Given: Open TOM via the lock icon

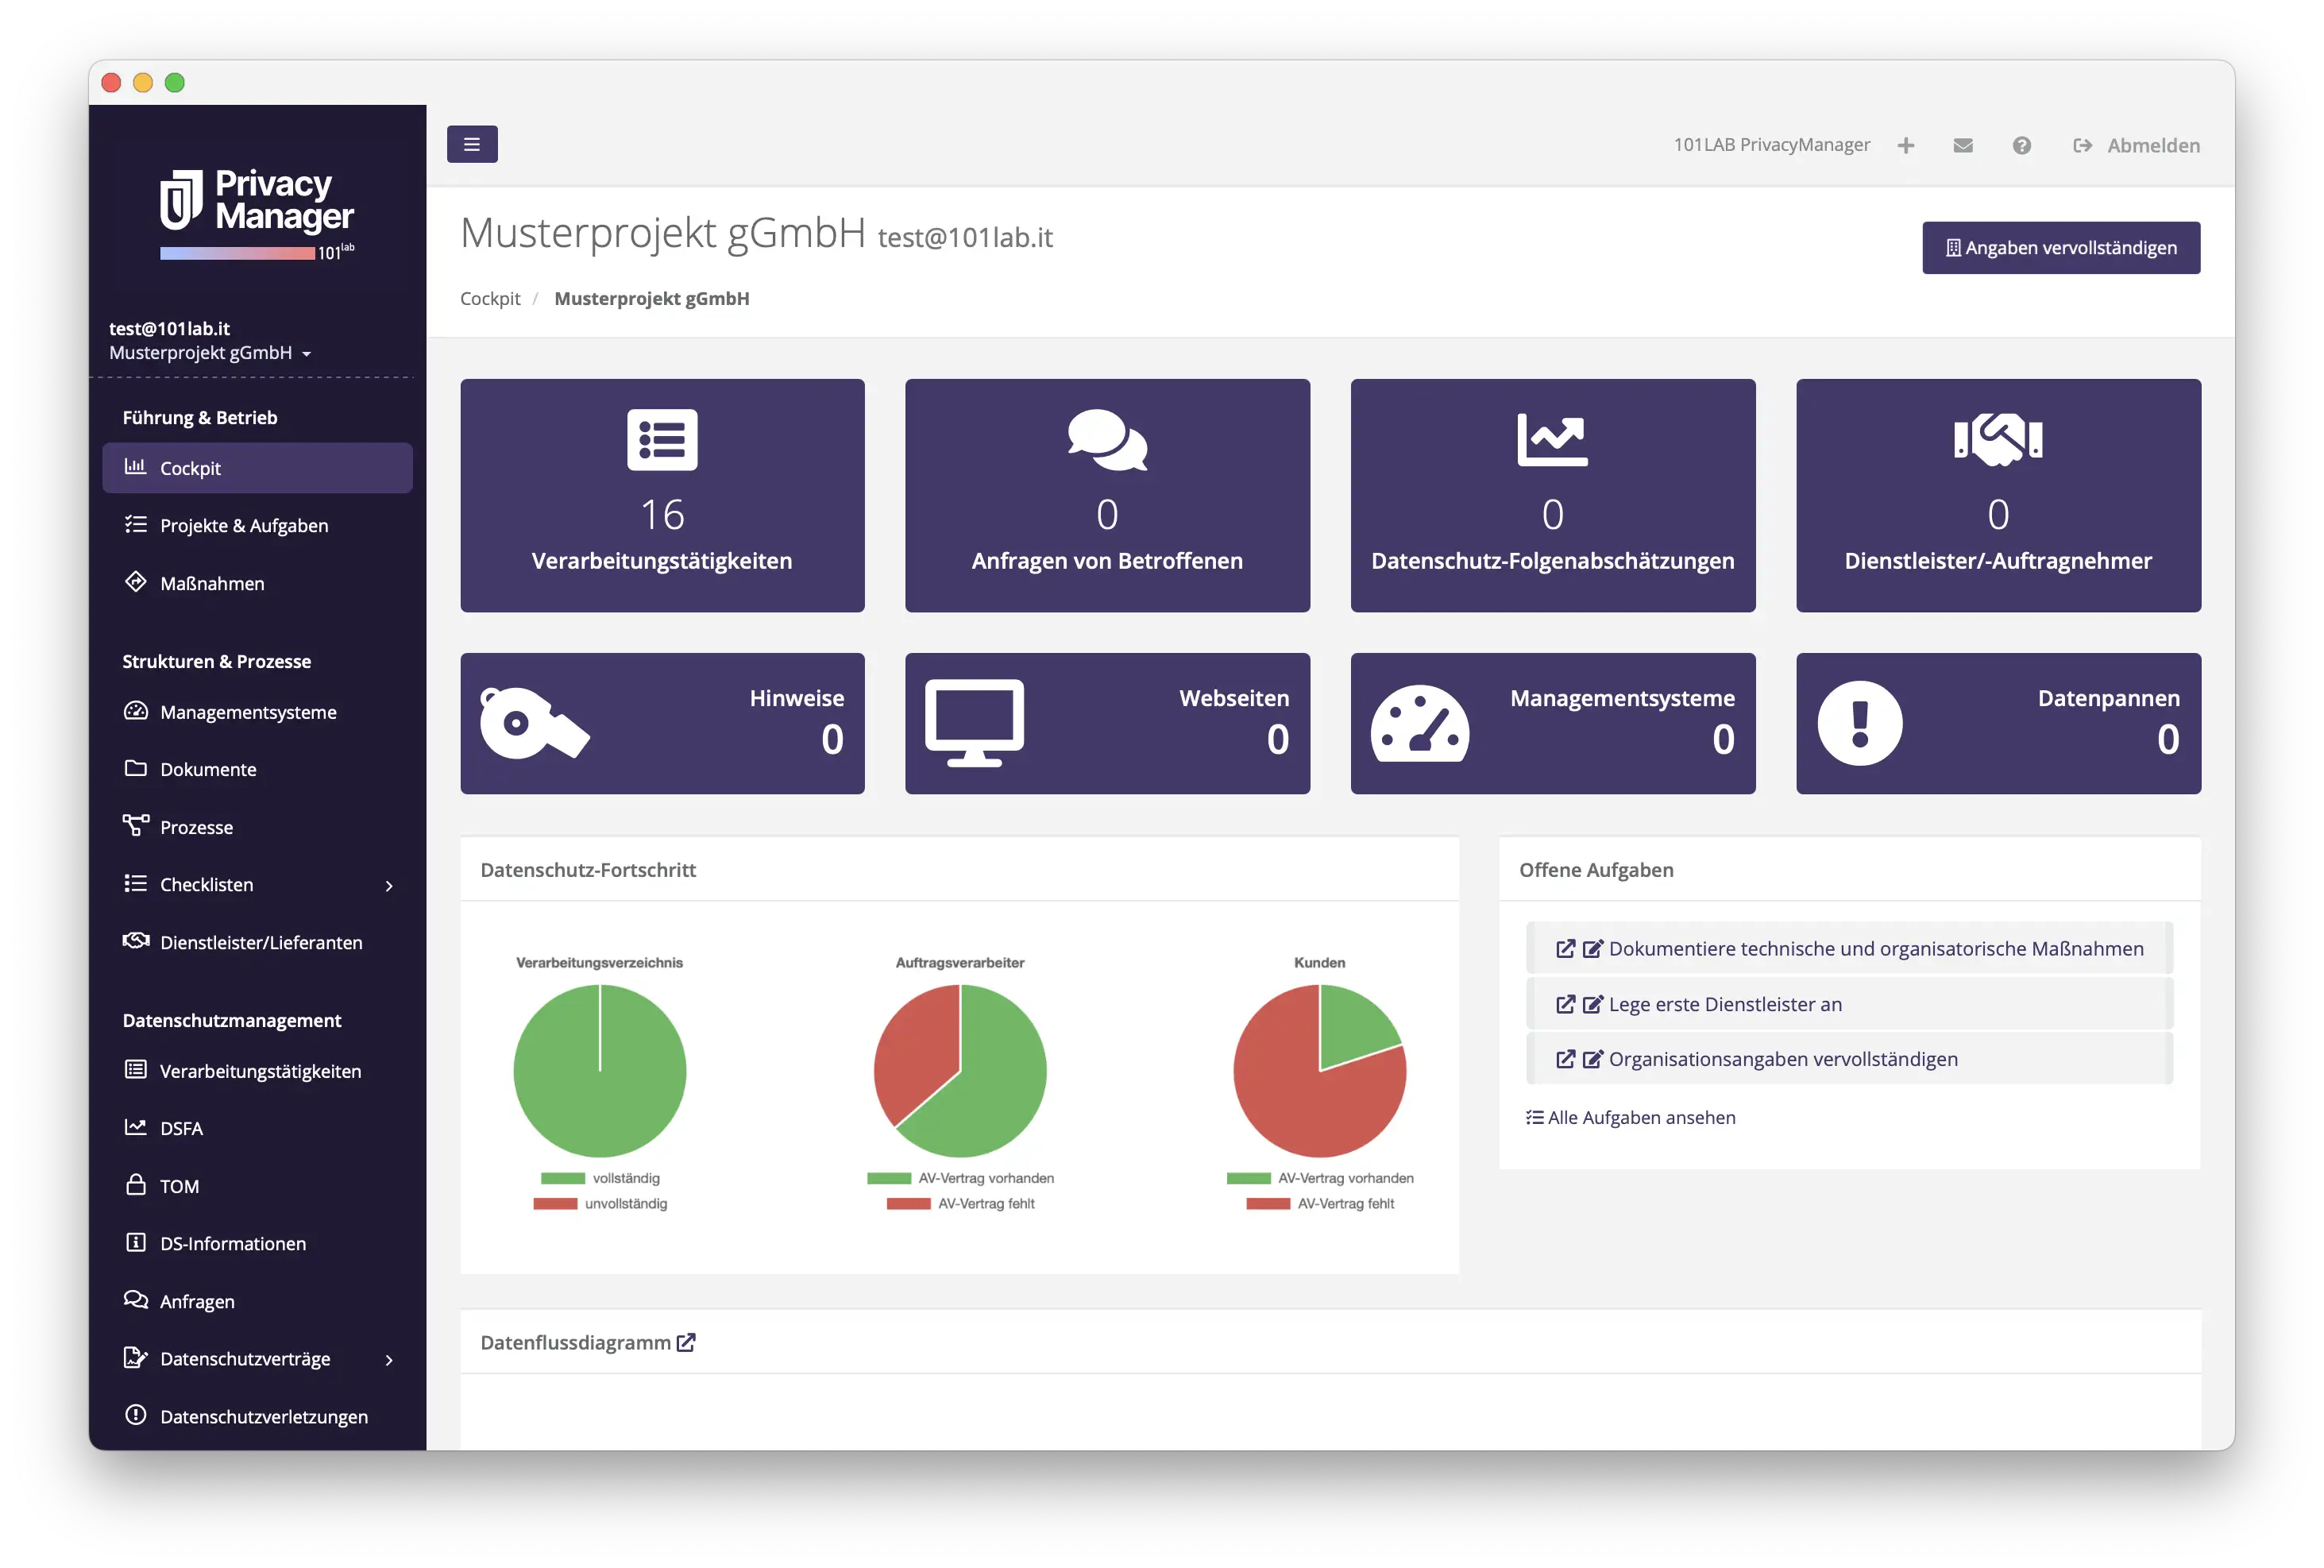Looking at the screenshot, I should (136, 1185).
